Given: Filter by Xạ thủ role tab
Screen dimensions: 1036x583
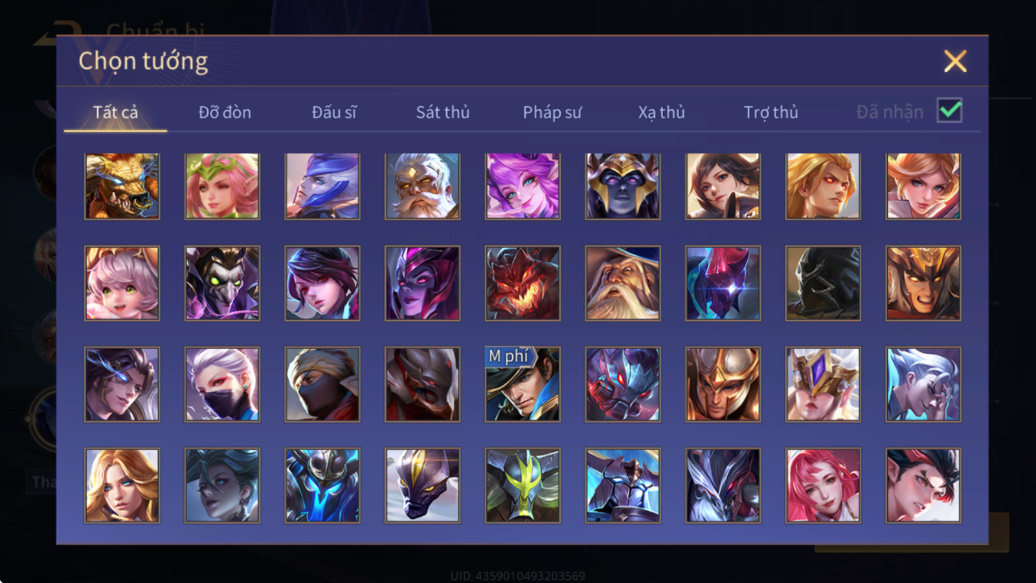Looking at the screenshot, I should click(661, 112).
